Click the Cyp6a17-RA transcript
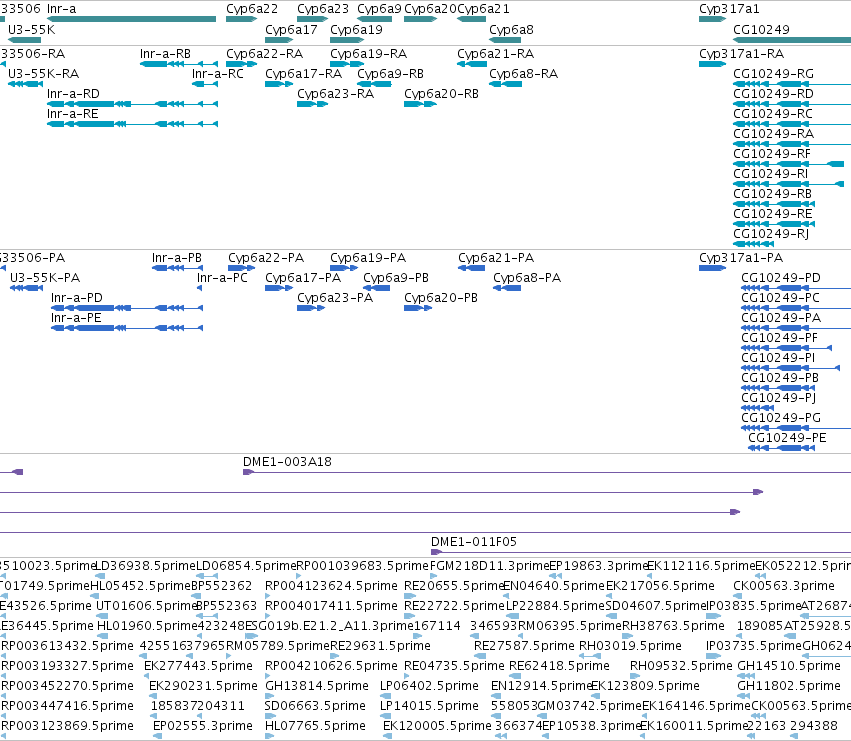Screen dimensions: 851x741 (x=279, y=84)
